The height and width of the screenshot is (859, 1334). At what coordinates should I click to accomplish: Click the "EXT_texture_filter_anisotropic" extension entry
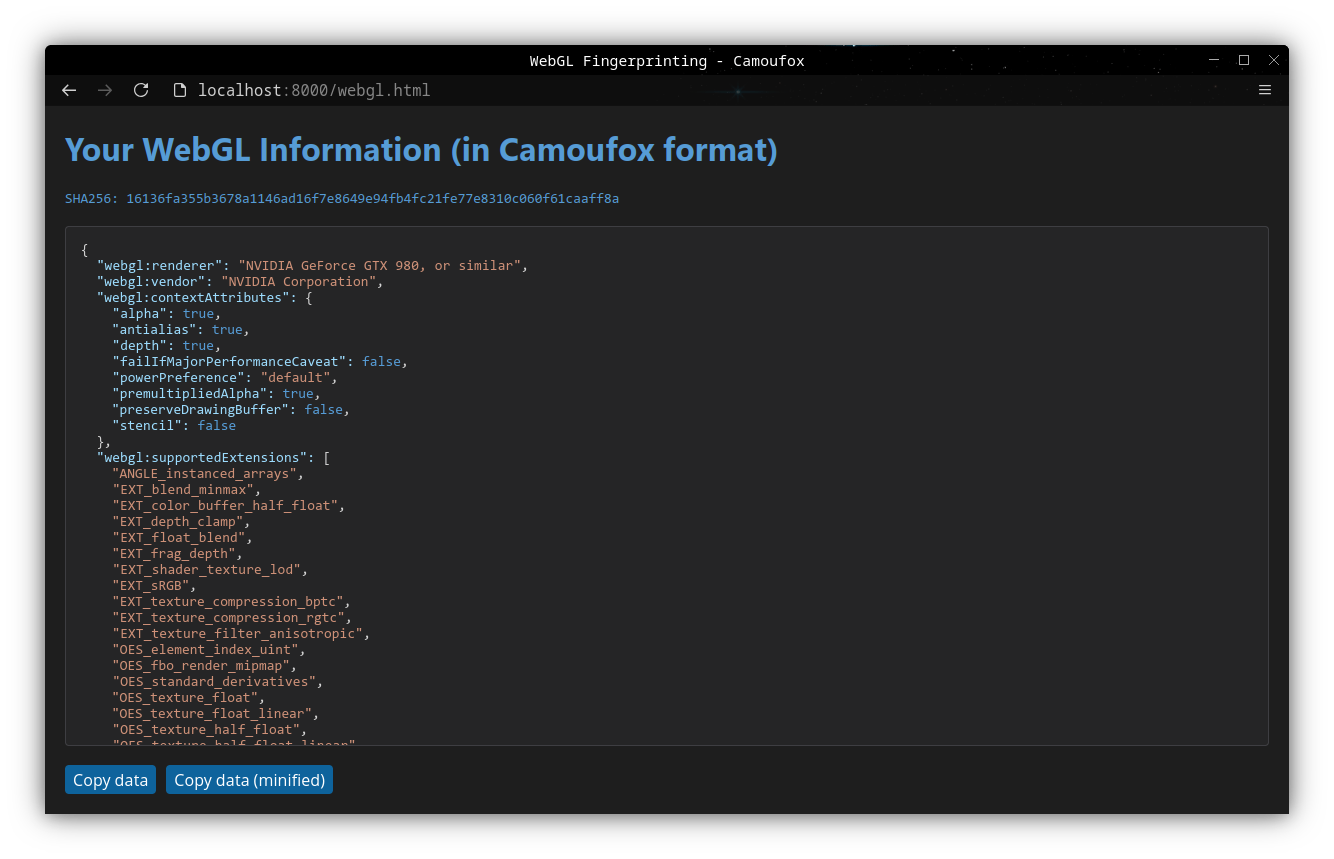(240, 634)
